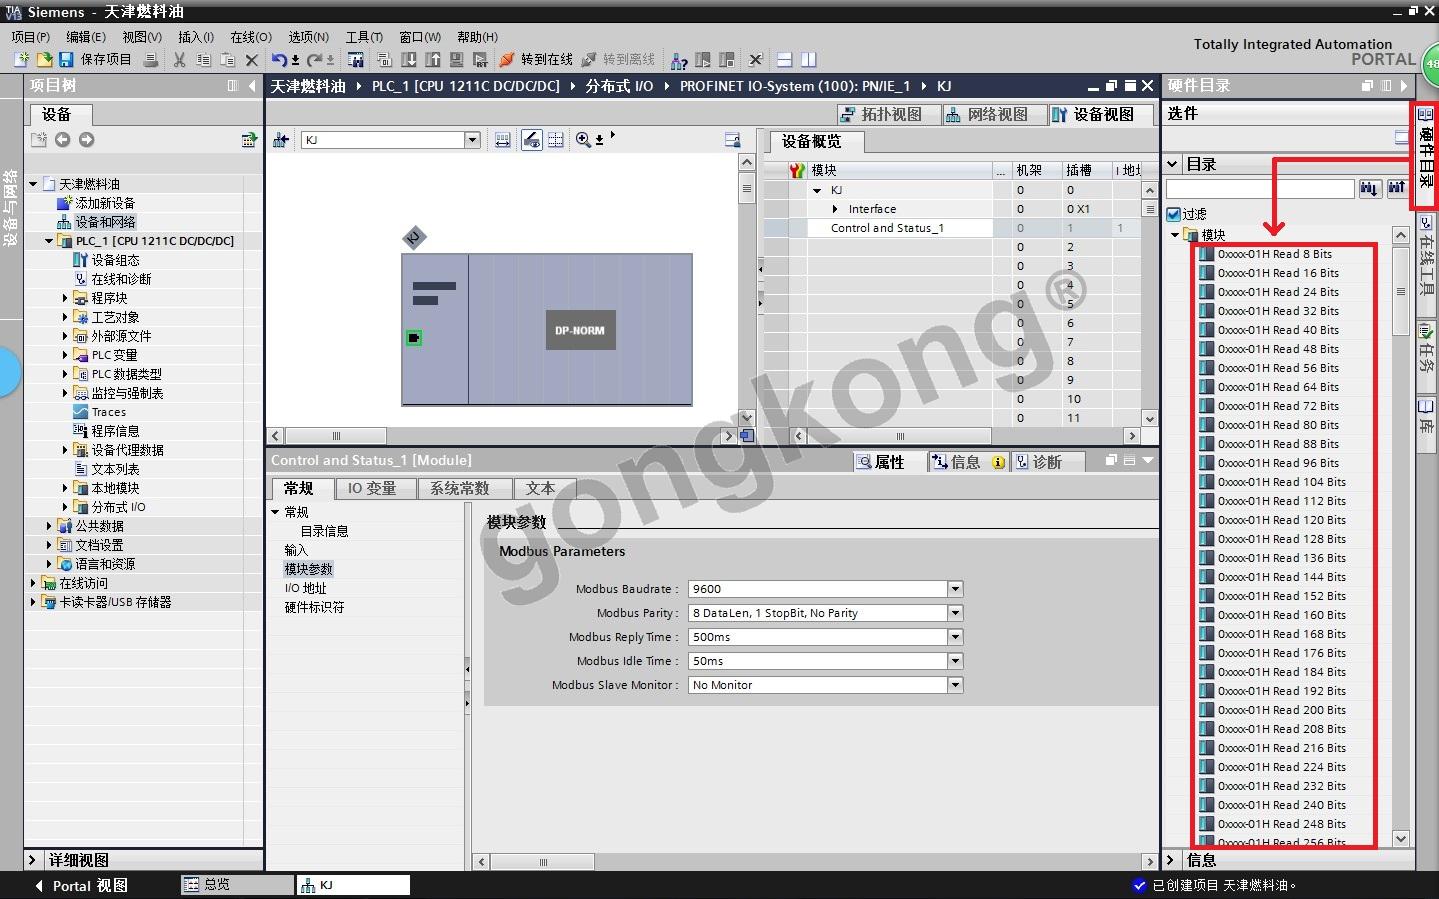This screenshot has height=899, width=1439.
Task: Open the Modbus Parity dropdown
Action: tap(955, 613)
